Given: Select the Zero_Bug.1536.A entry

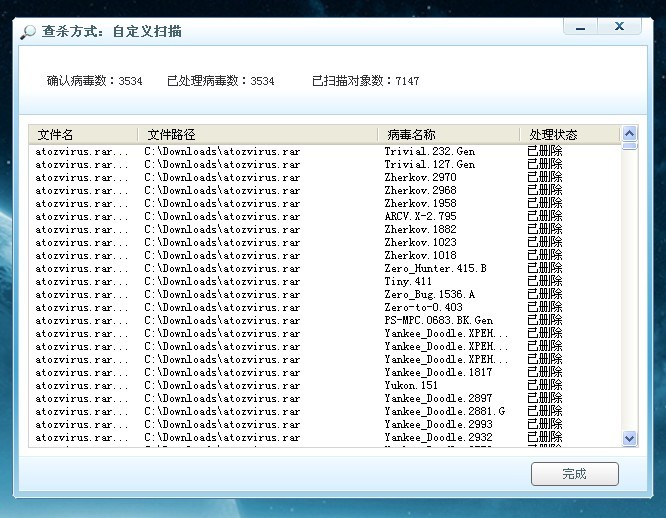Looking at the screenshot, I should [325, 294].
